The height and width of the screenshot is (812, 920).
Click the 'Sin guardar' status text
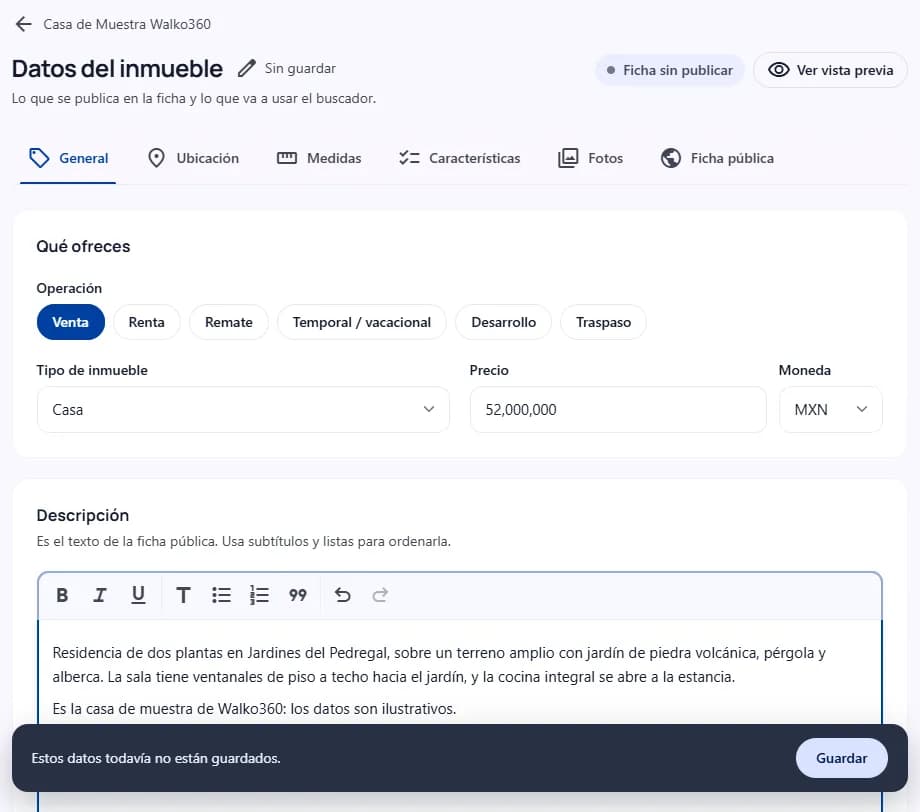click(x=300, y=68)
